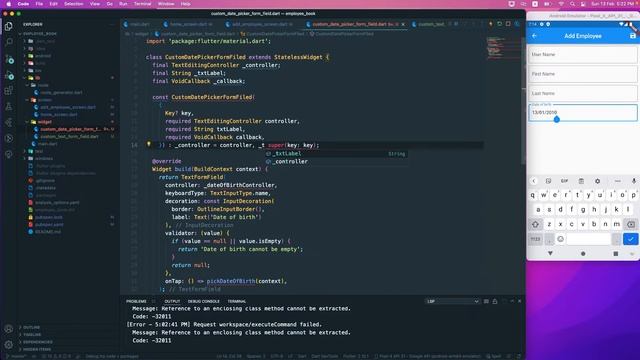The image size is (640, 360).
Task: Click the lightbulb quick-fix icon on line 14
Action: click(x=149, y=144)
